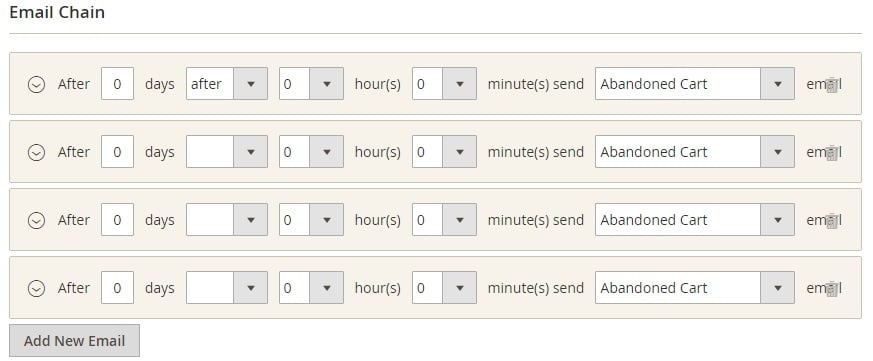This screenshot has height=361, width=873.
Task: Open fourth row's minute(s) dropdown
Action: pyautogui.click(x=444, y=287)
